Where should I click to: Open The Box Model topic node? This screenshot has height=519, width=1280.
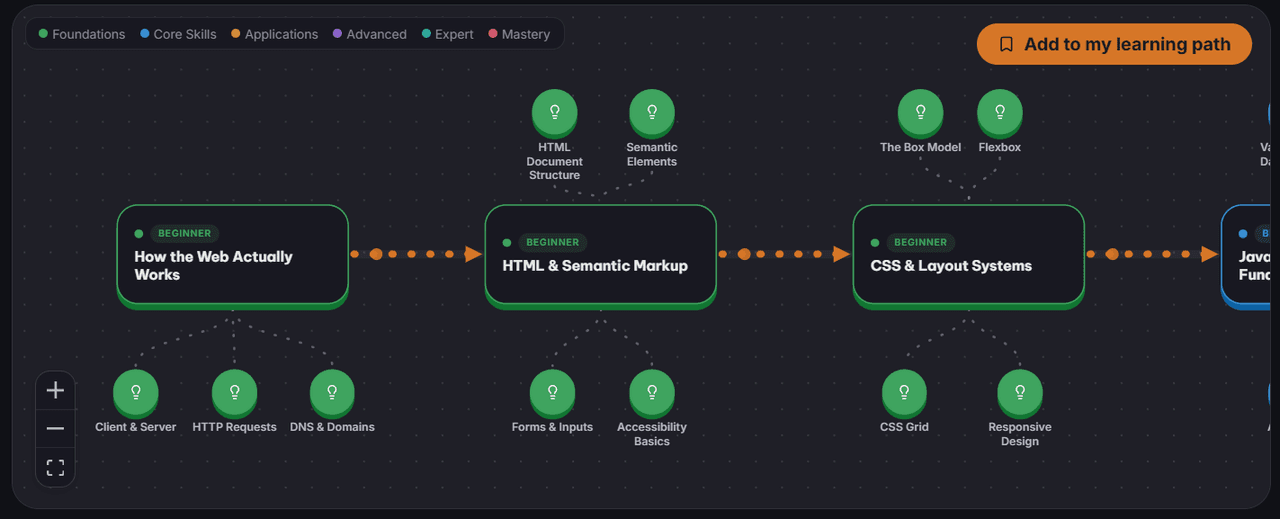(x=920, y=112)
